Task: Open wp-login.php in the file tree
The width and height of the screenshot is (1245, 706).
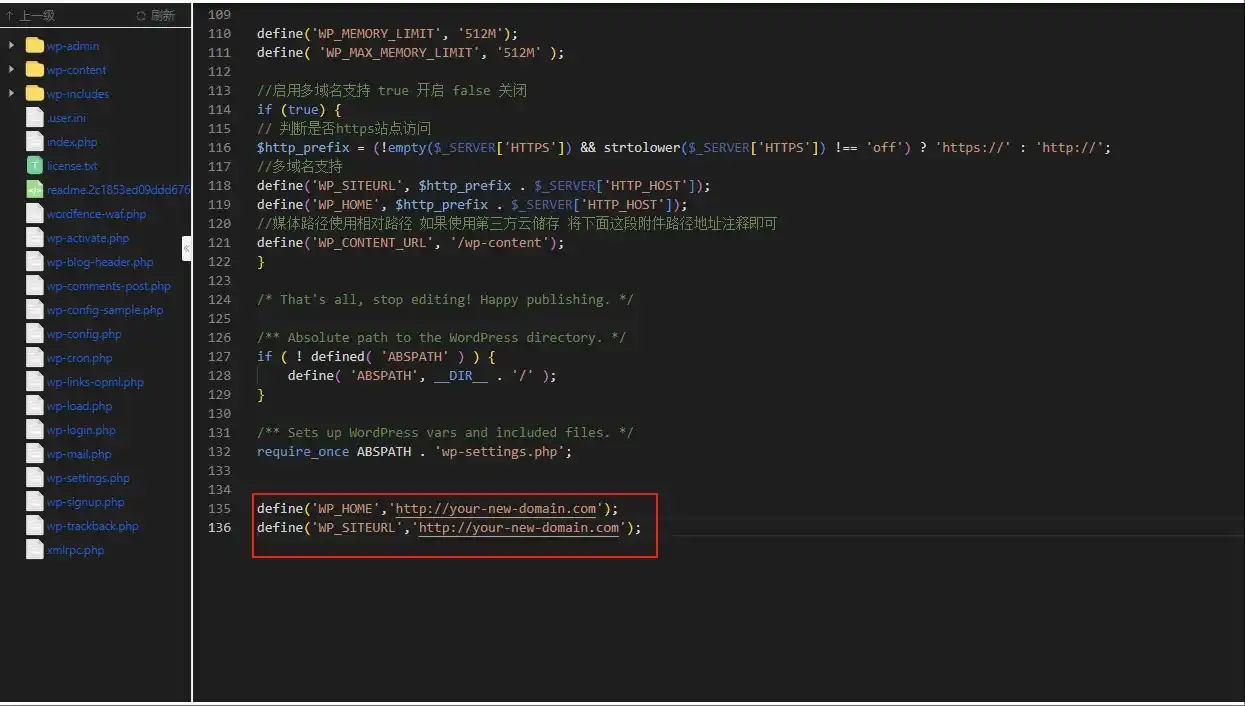Action: click(x=81, y=430)
